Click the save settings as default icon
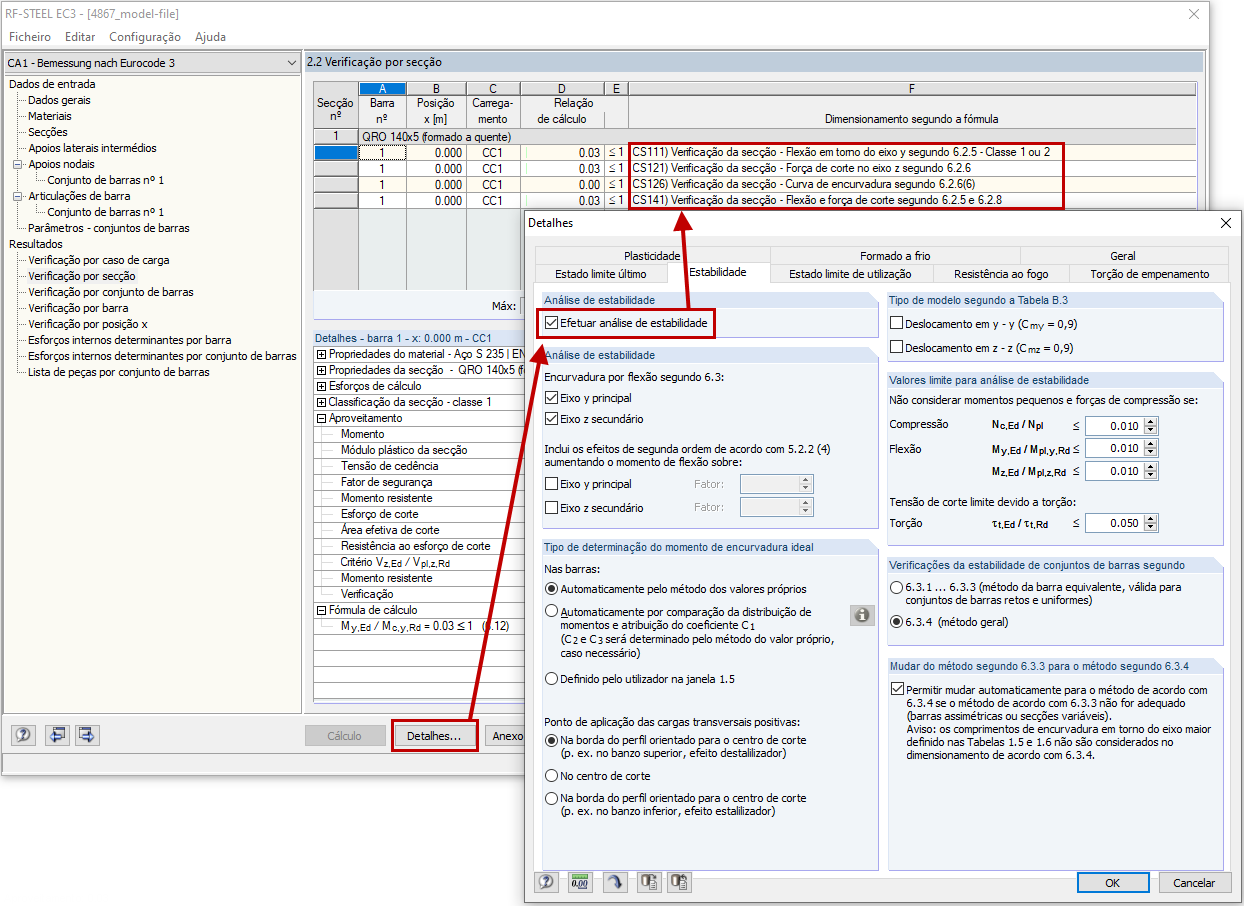The image size is (1244, 906). click(x=680, y=882)
